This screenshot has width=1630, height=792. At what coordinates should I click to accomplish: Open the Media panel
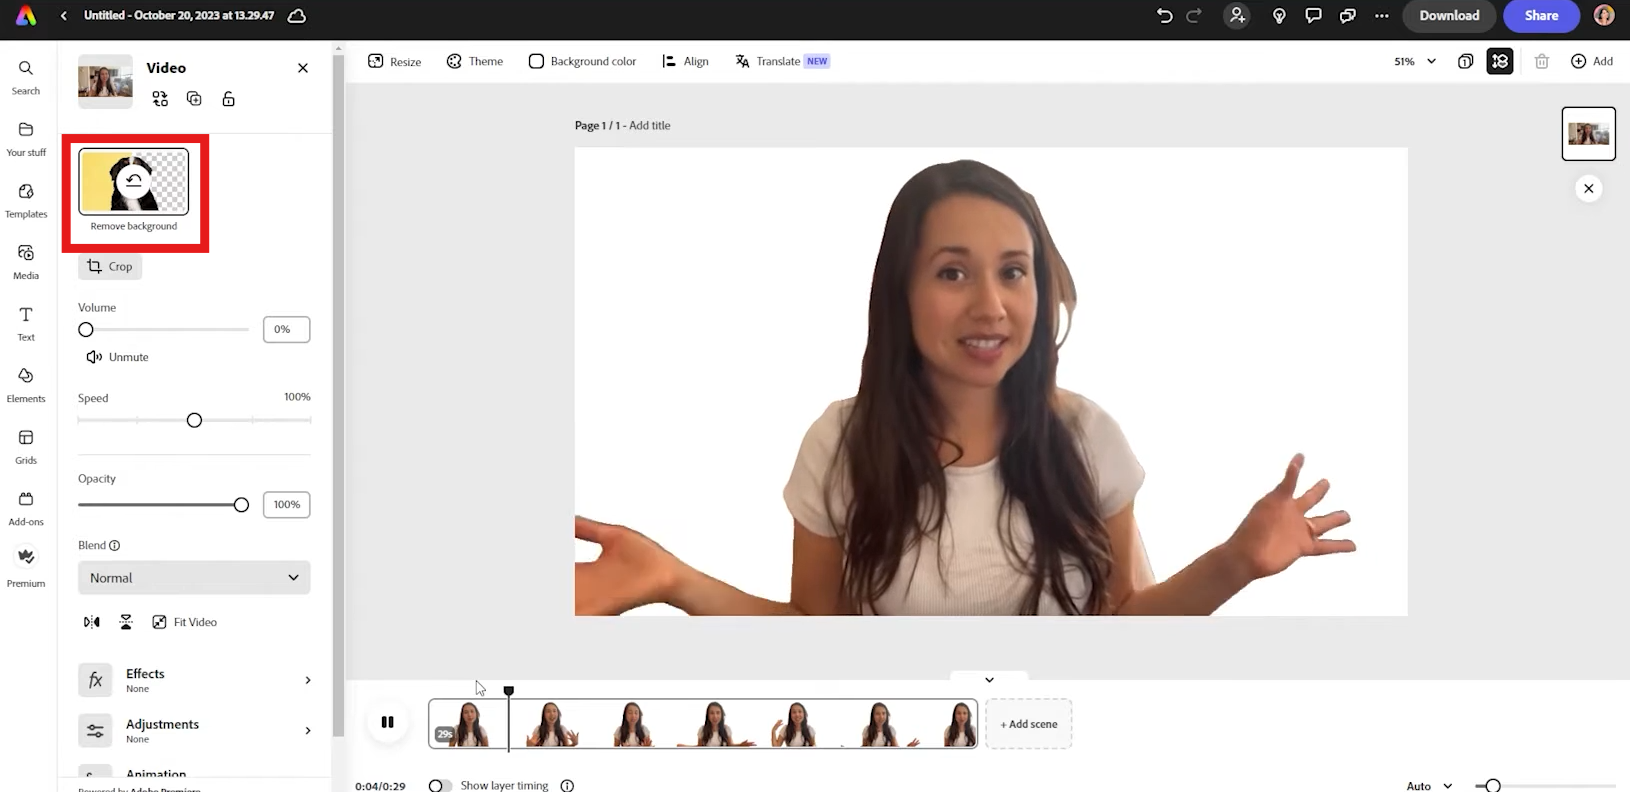coord(26,262)
